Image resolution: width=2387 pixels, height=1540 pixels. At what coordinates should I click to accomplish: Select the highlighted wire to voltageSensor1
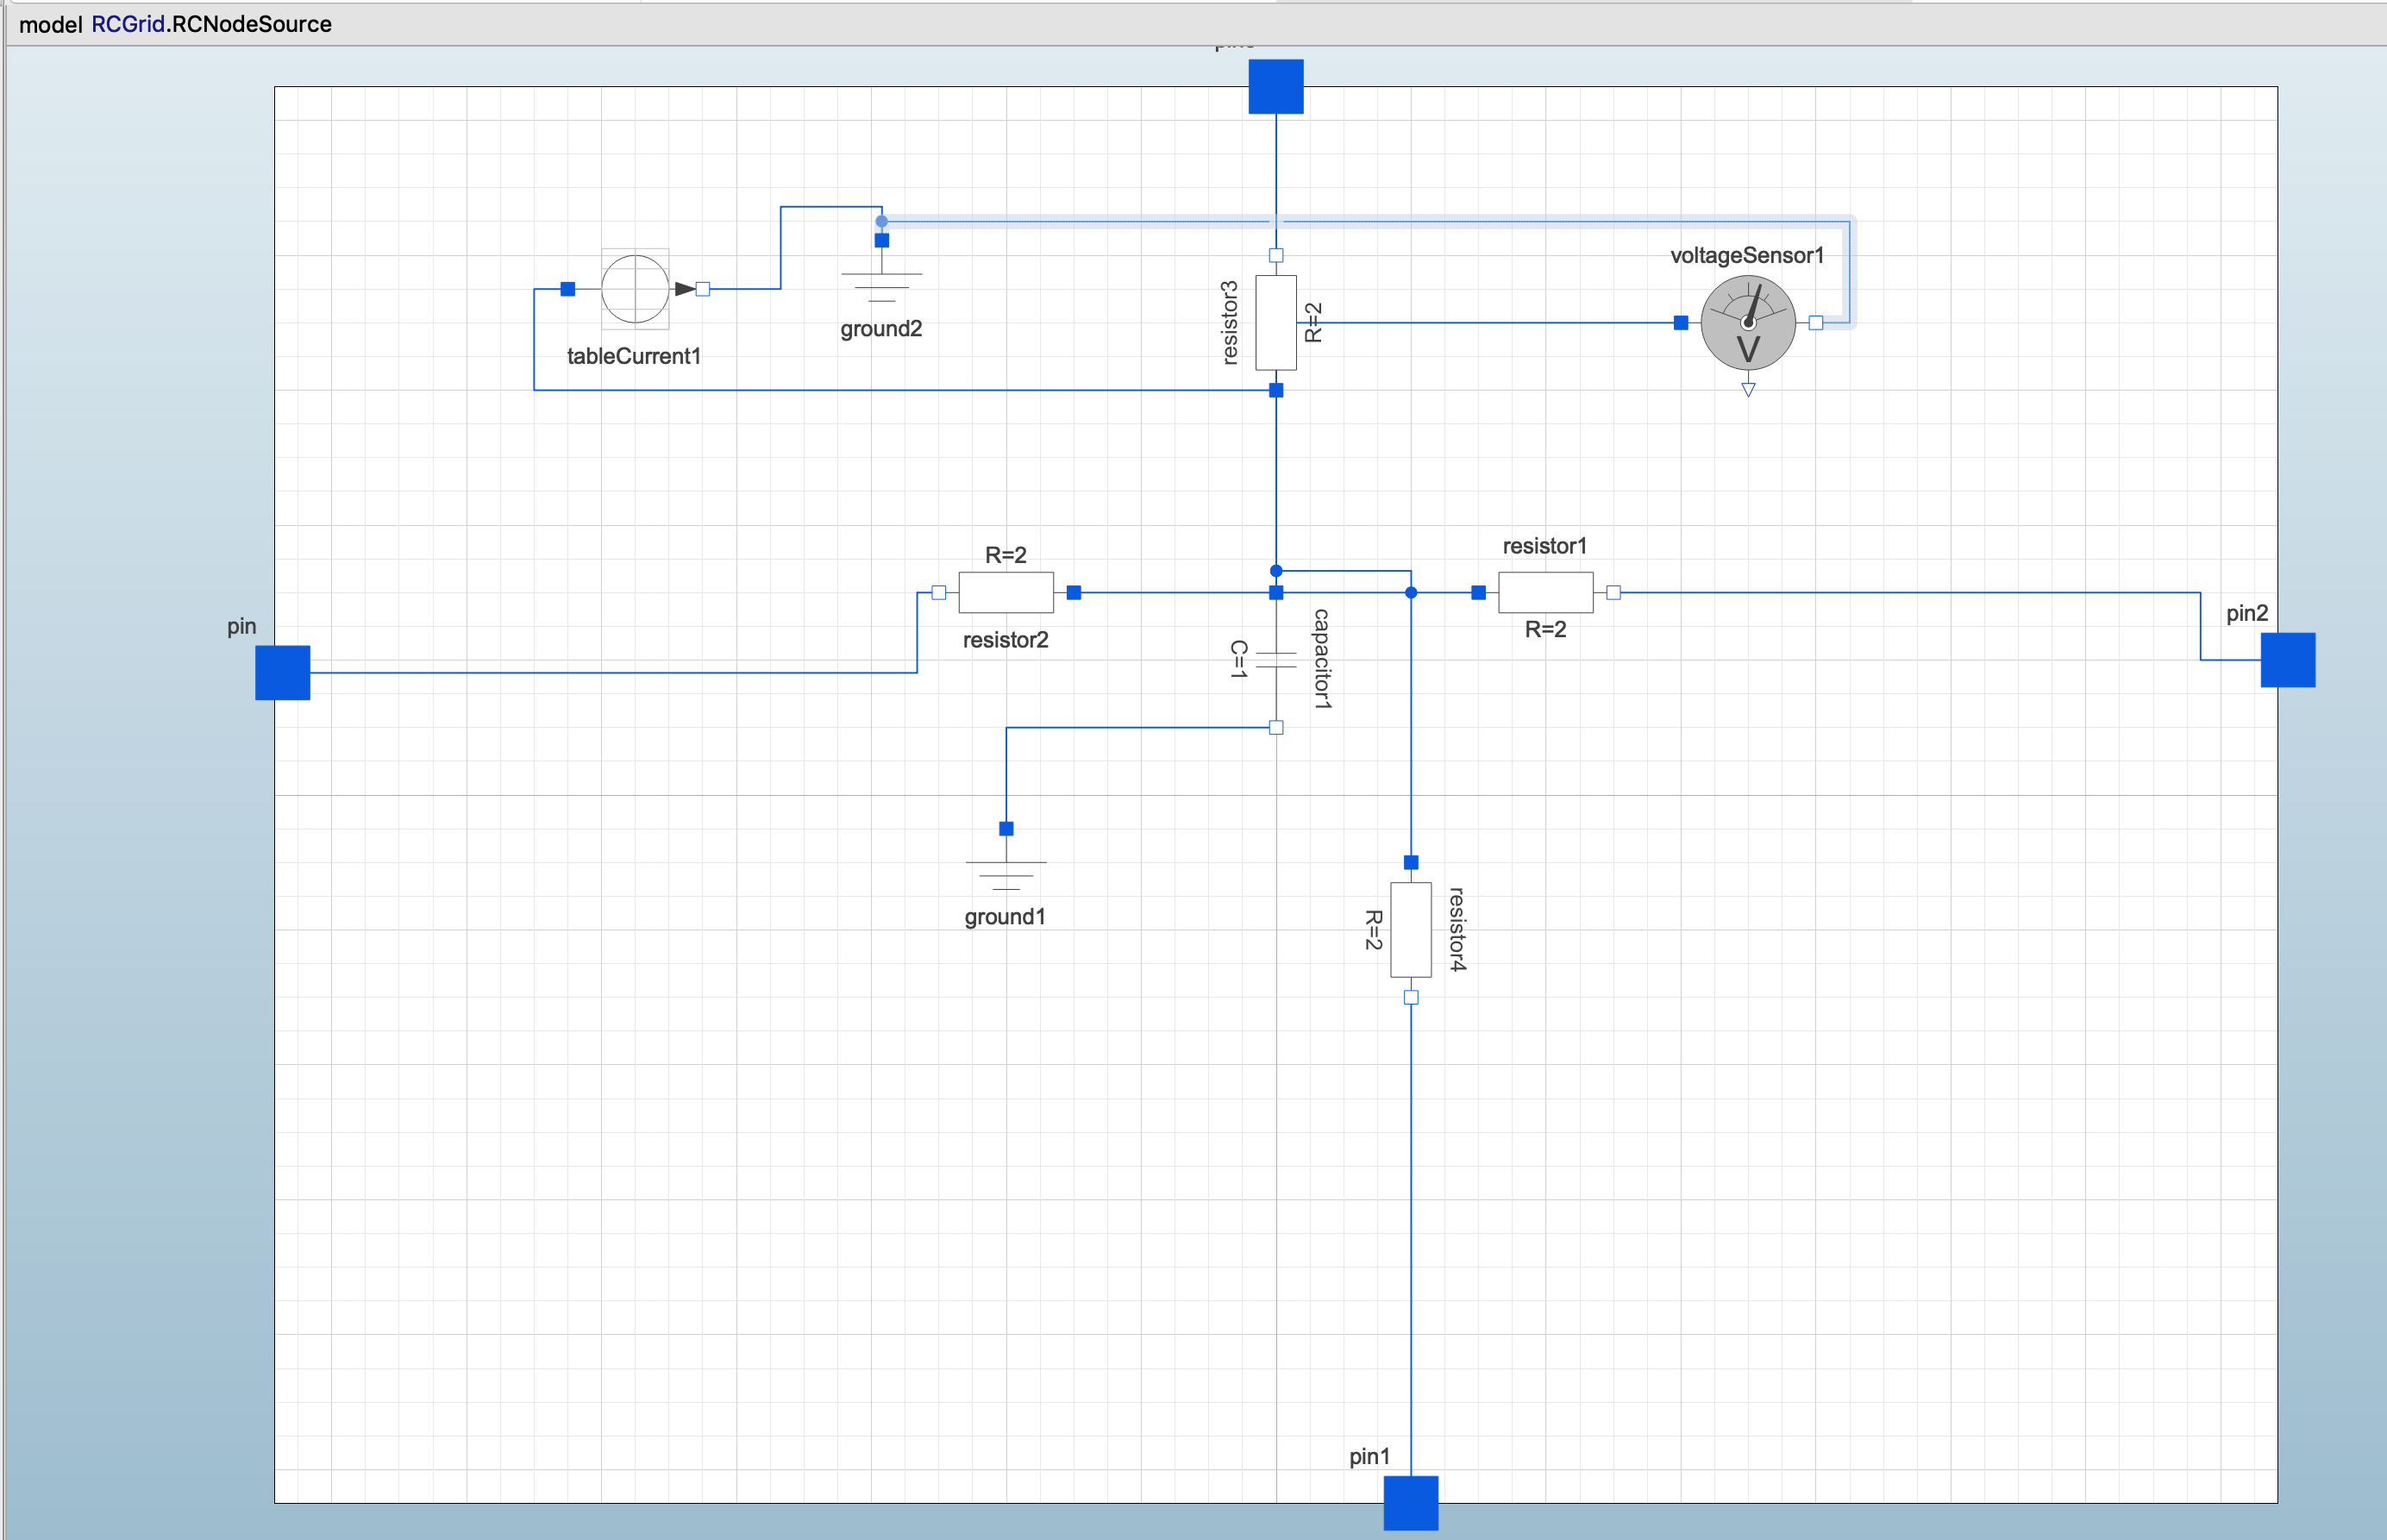tap(1365, 222)
